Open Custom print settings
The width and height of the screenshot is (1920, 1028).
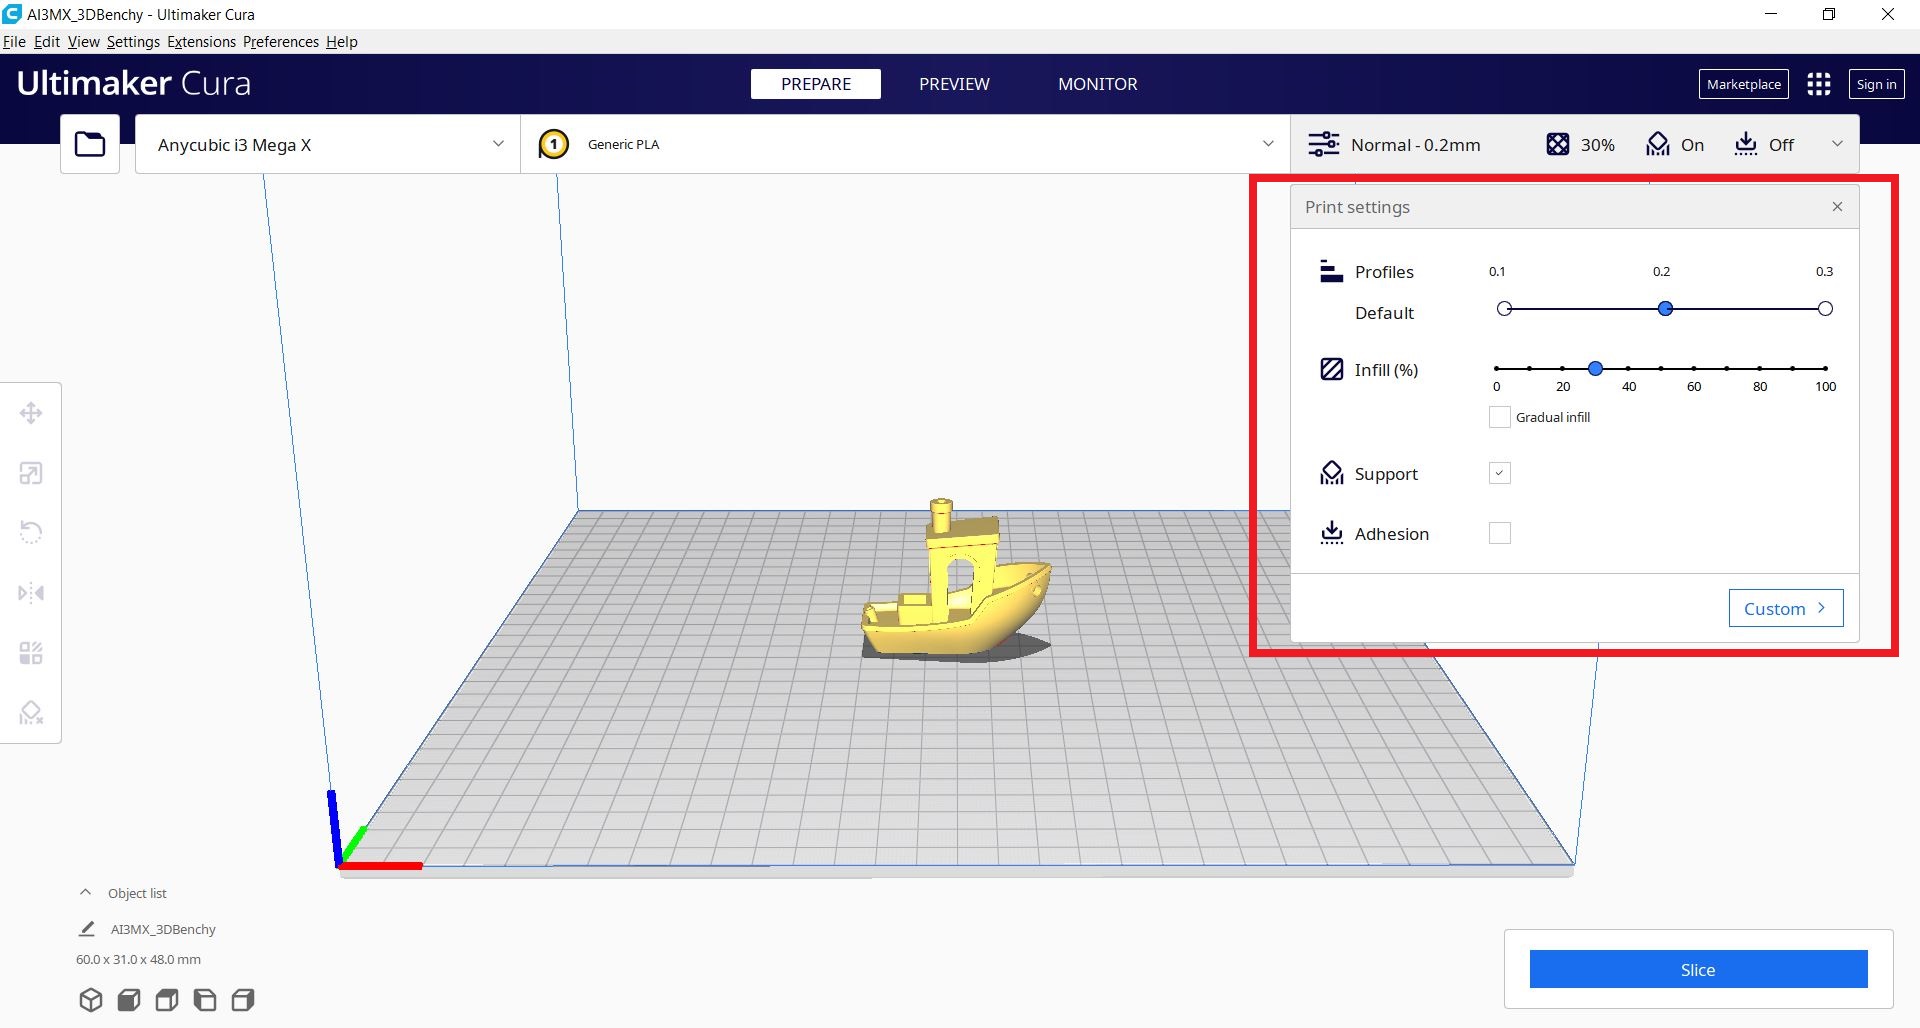(x=1785, y=608)
